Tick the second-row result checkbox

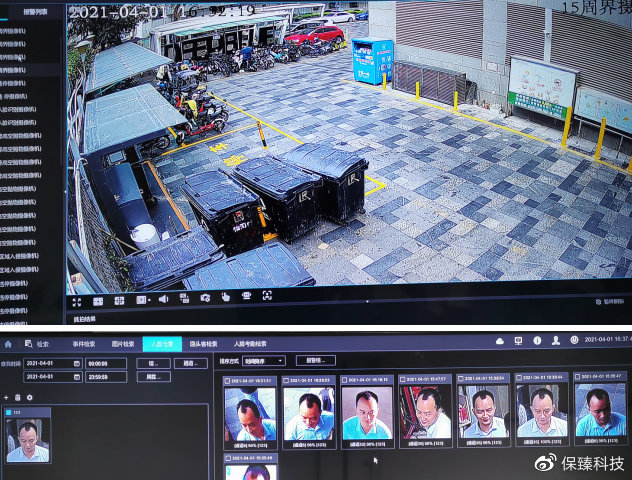[x=228, y=459]
